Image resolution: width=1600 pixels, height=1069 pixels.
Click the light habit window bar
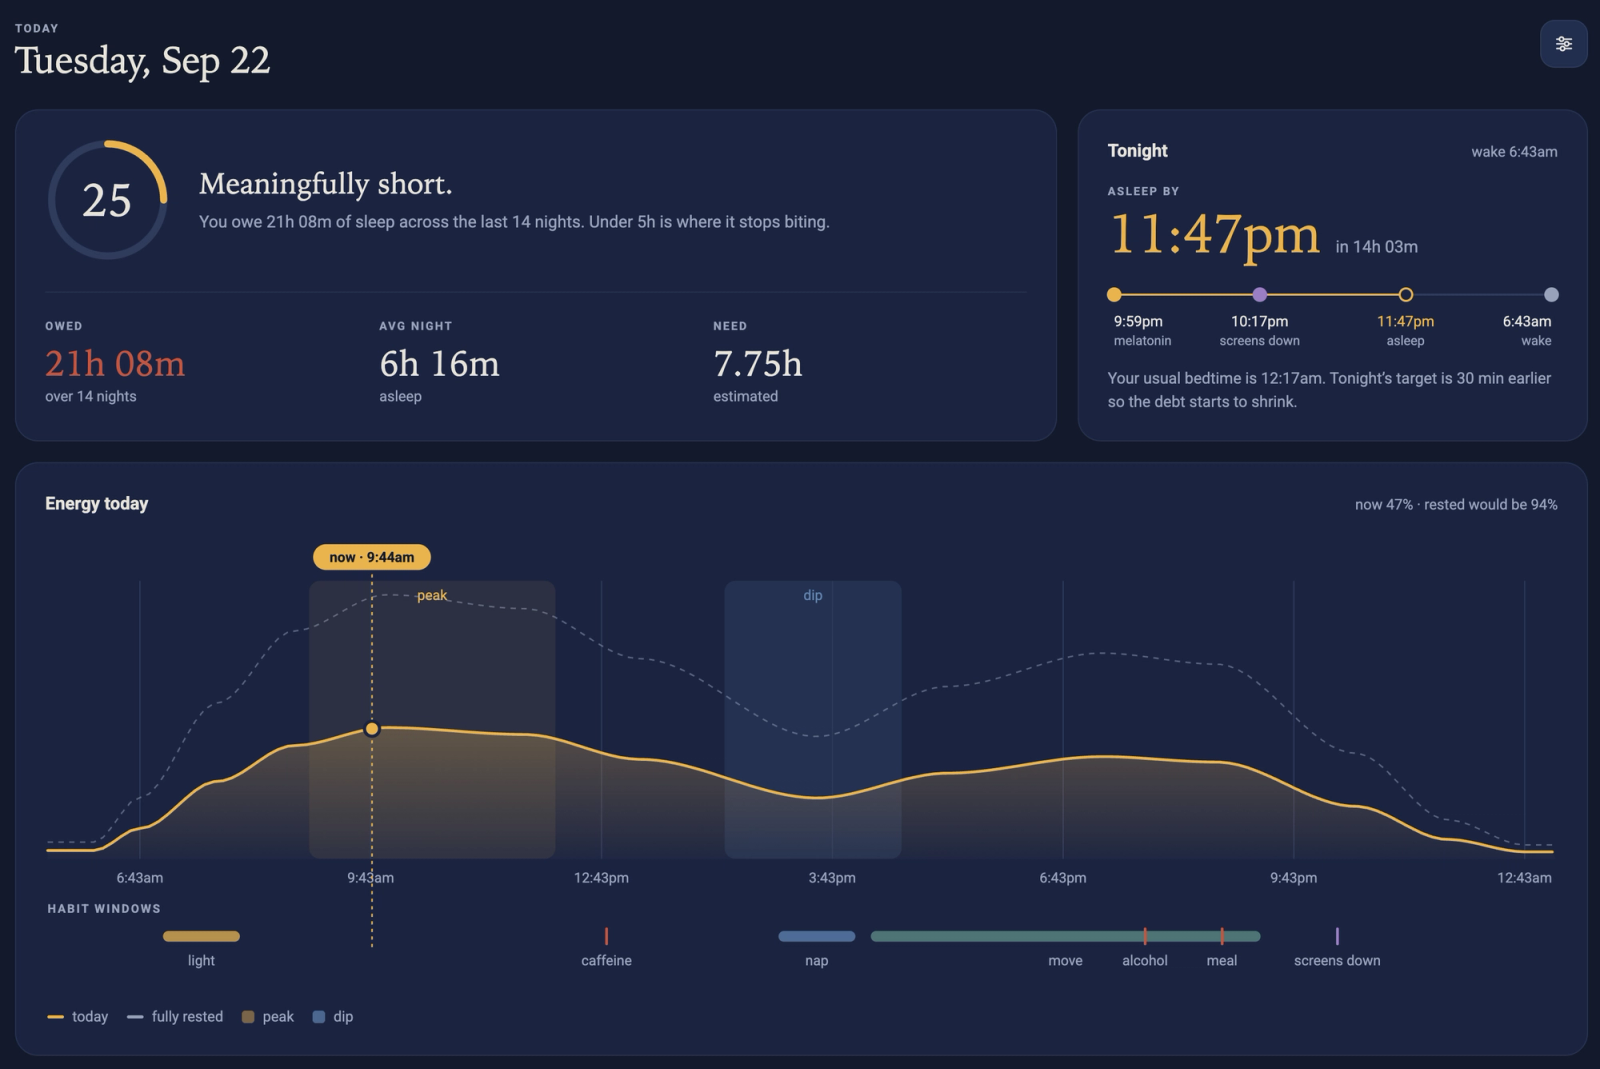point(201,936)
